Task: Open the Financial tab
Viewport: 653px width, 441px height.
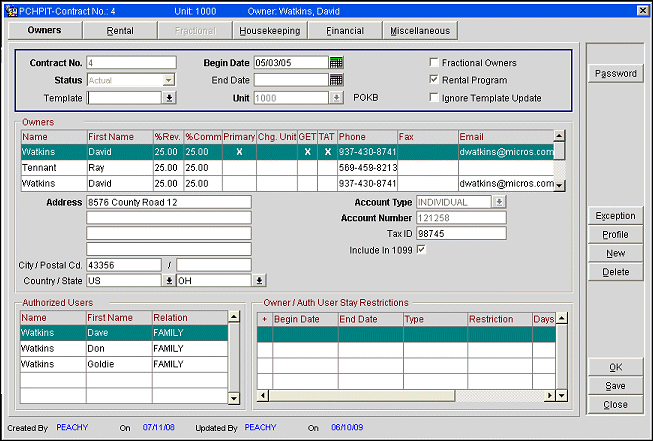Action: [x=344, y=31]
